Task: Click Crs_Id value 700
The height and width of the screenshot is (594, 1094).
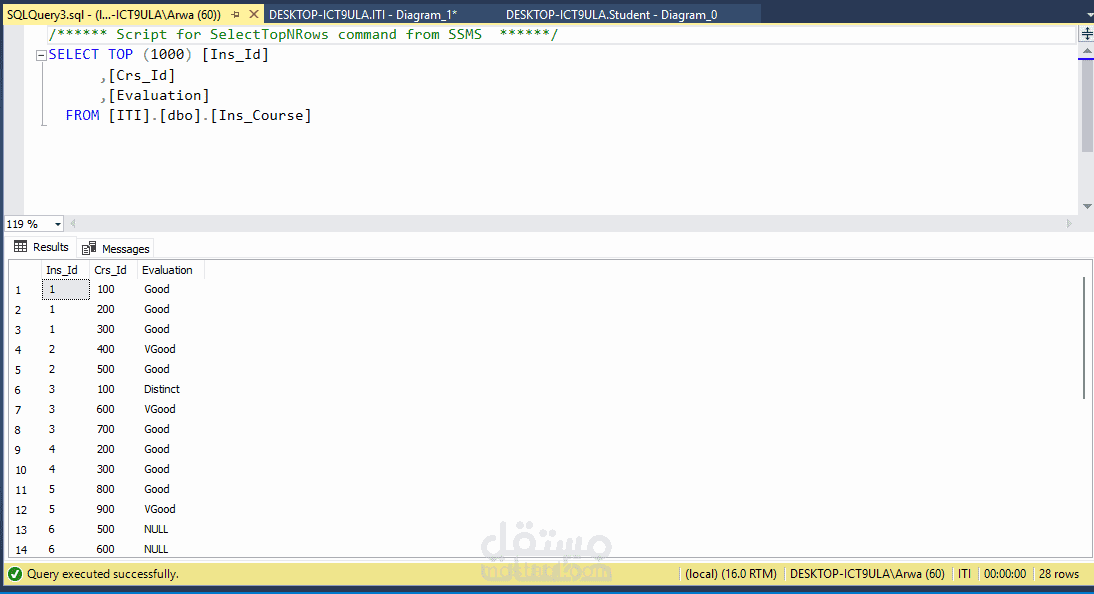Action: [105, 429]
